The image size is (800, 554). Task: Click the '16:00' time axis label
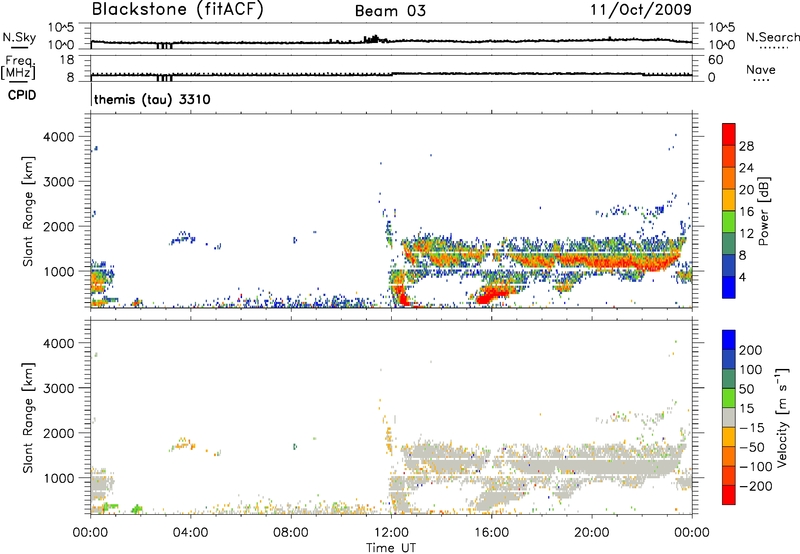(491, 533)
